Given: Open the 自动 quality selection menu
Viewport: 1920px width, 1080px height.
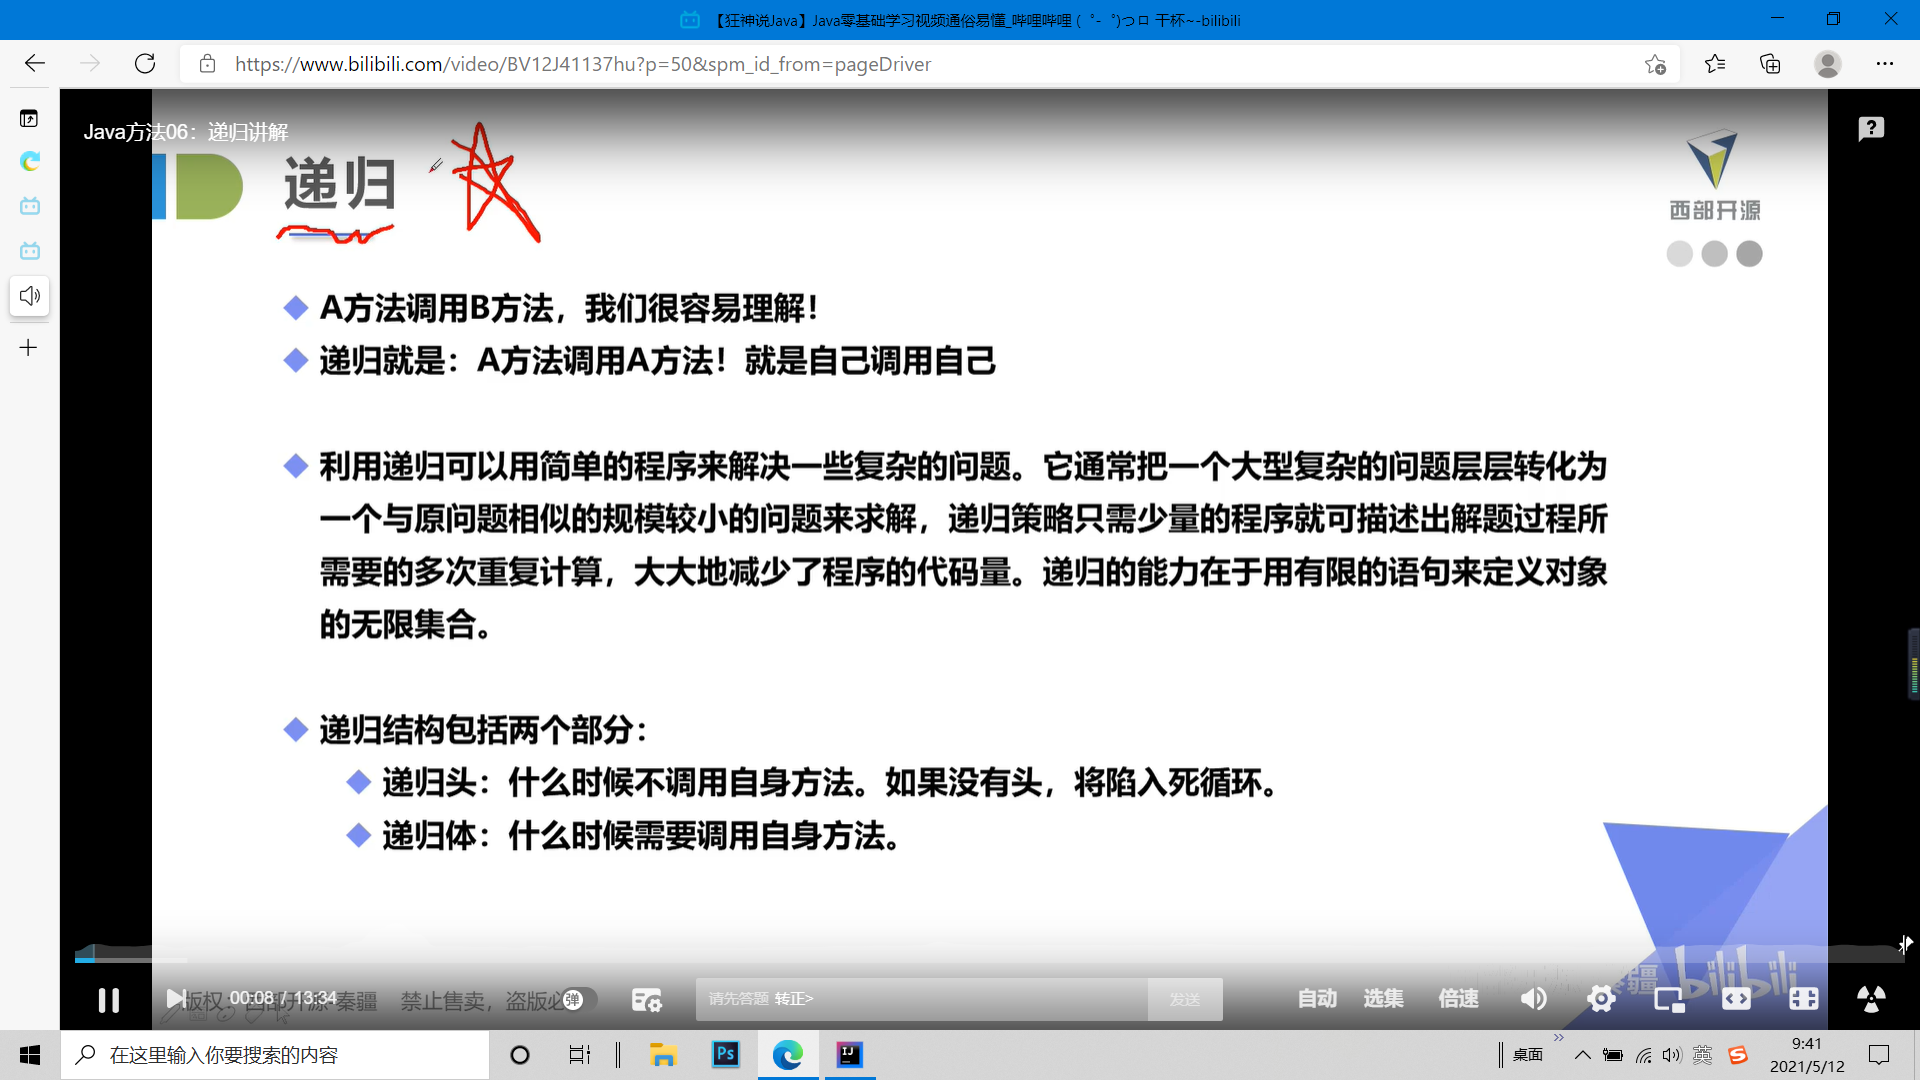Looking at the screenshot, I should pos(1316,999).
